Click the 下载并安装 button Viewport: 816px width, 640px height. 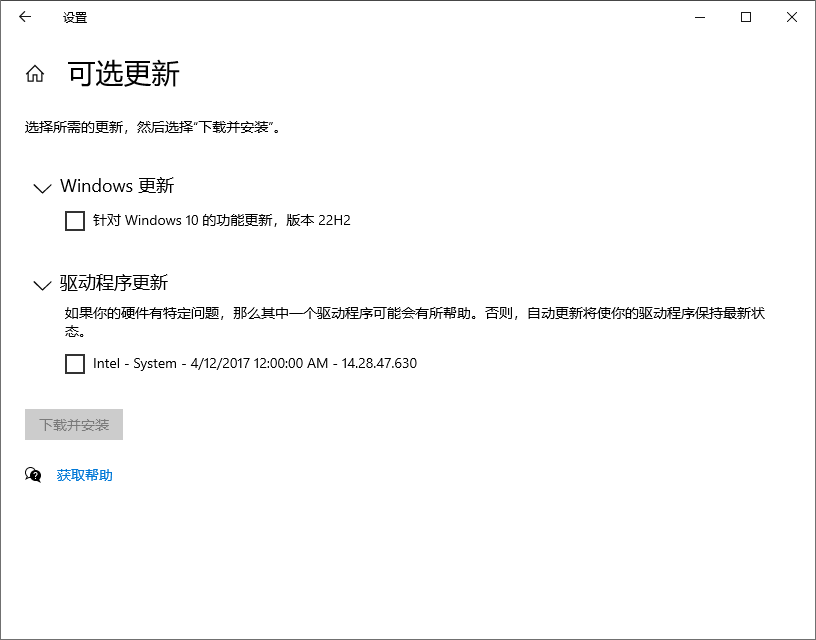click(73, 424)
